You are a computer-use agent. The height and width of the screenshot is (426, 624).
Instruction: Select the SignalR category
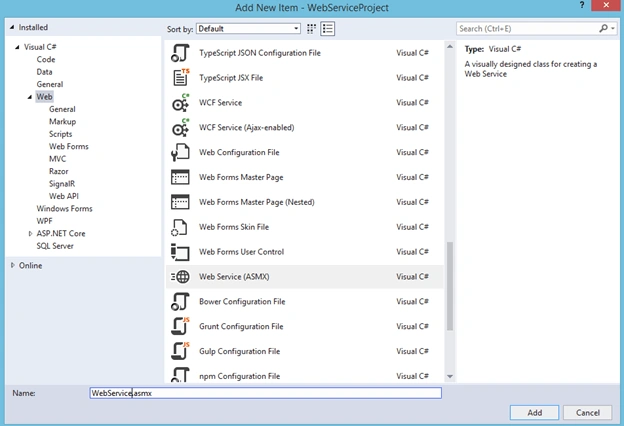click(x=62, y=184)
